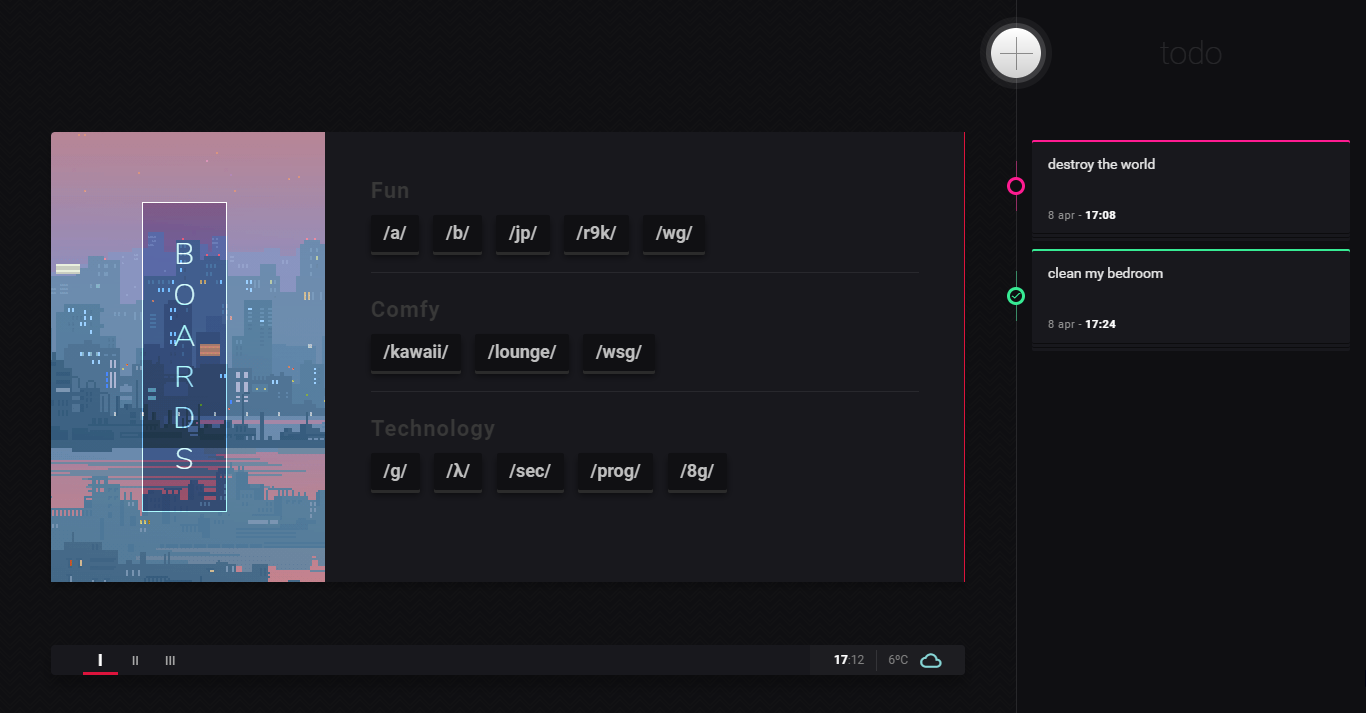Screen dimensions: 1366x713
Task: Open the /a/ board link
Action: pyautogui.click(x=395, y=234)
